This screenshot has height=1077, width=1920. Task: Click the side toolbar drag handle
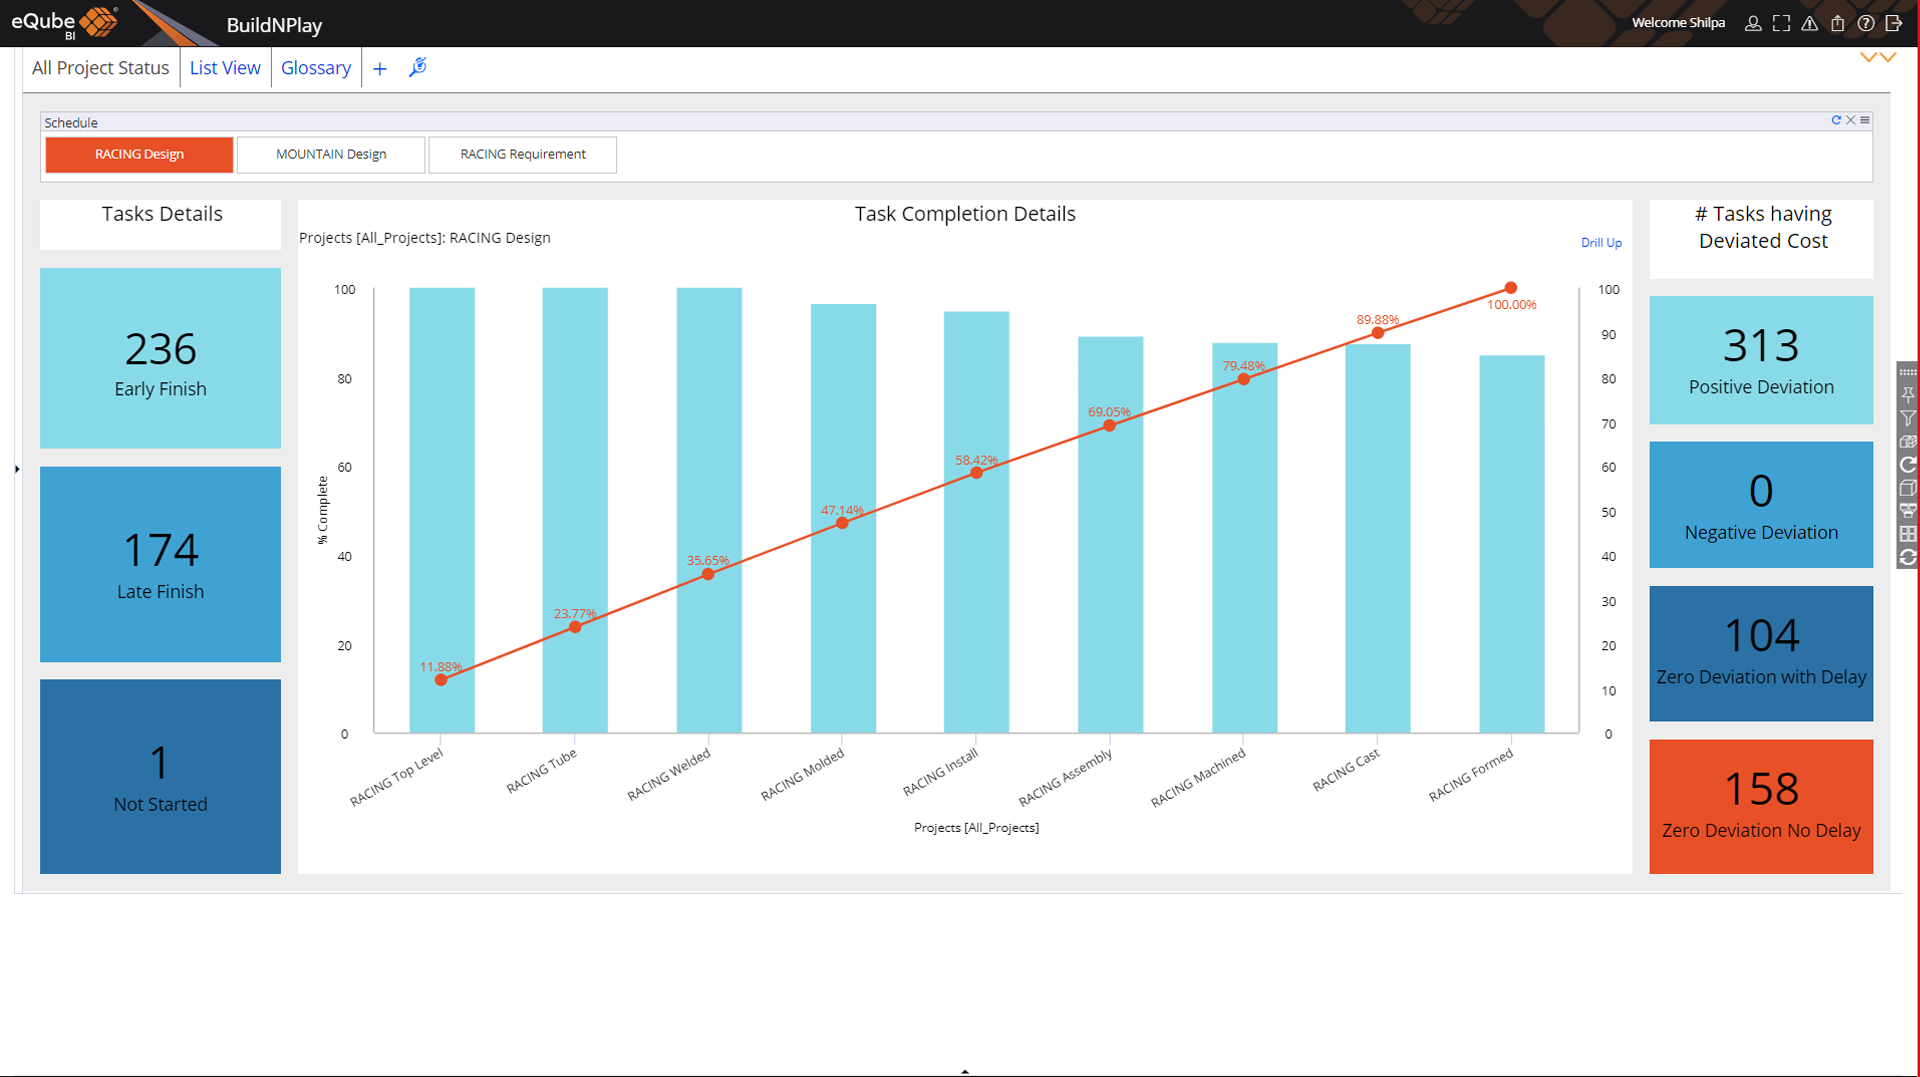[x=1908, y=372]
